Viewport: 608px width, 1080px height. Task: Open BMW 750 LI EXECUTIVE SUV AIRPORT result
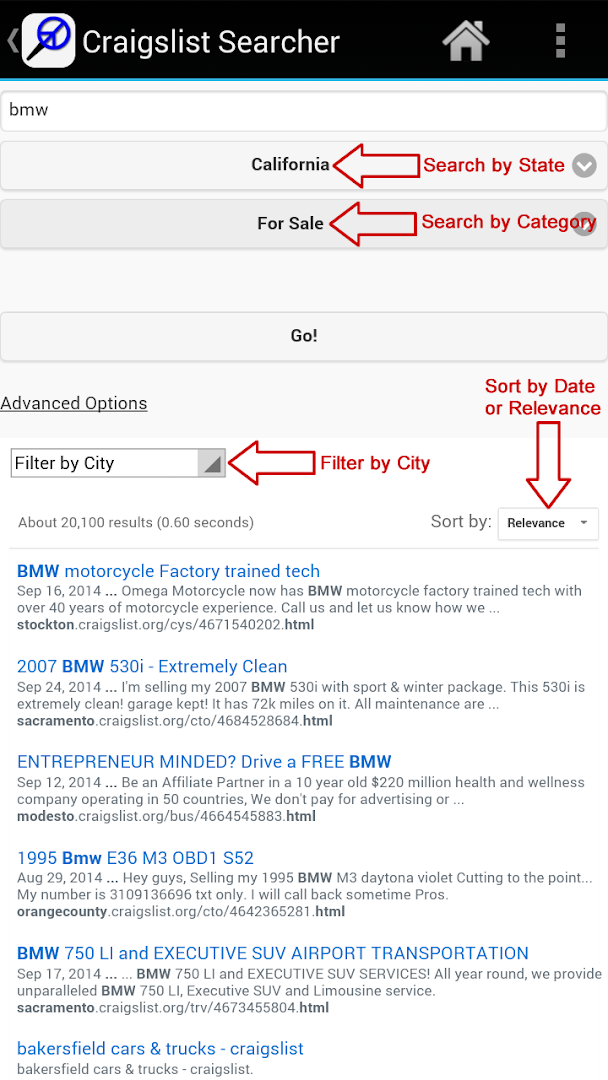coord(273,953)
